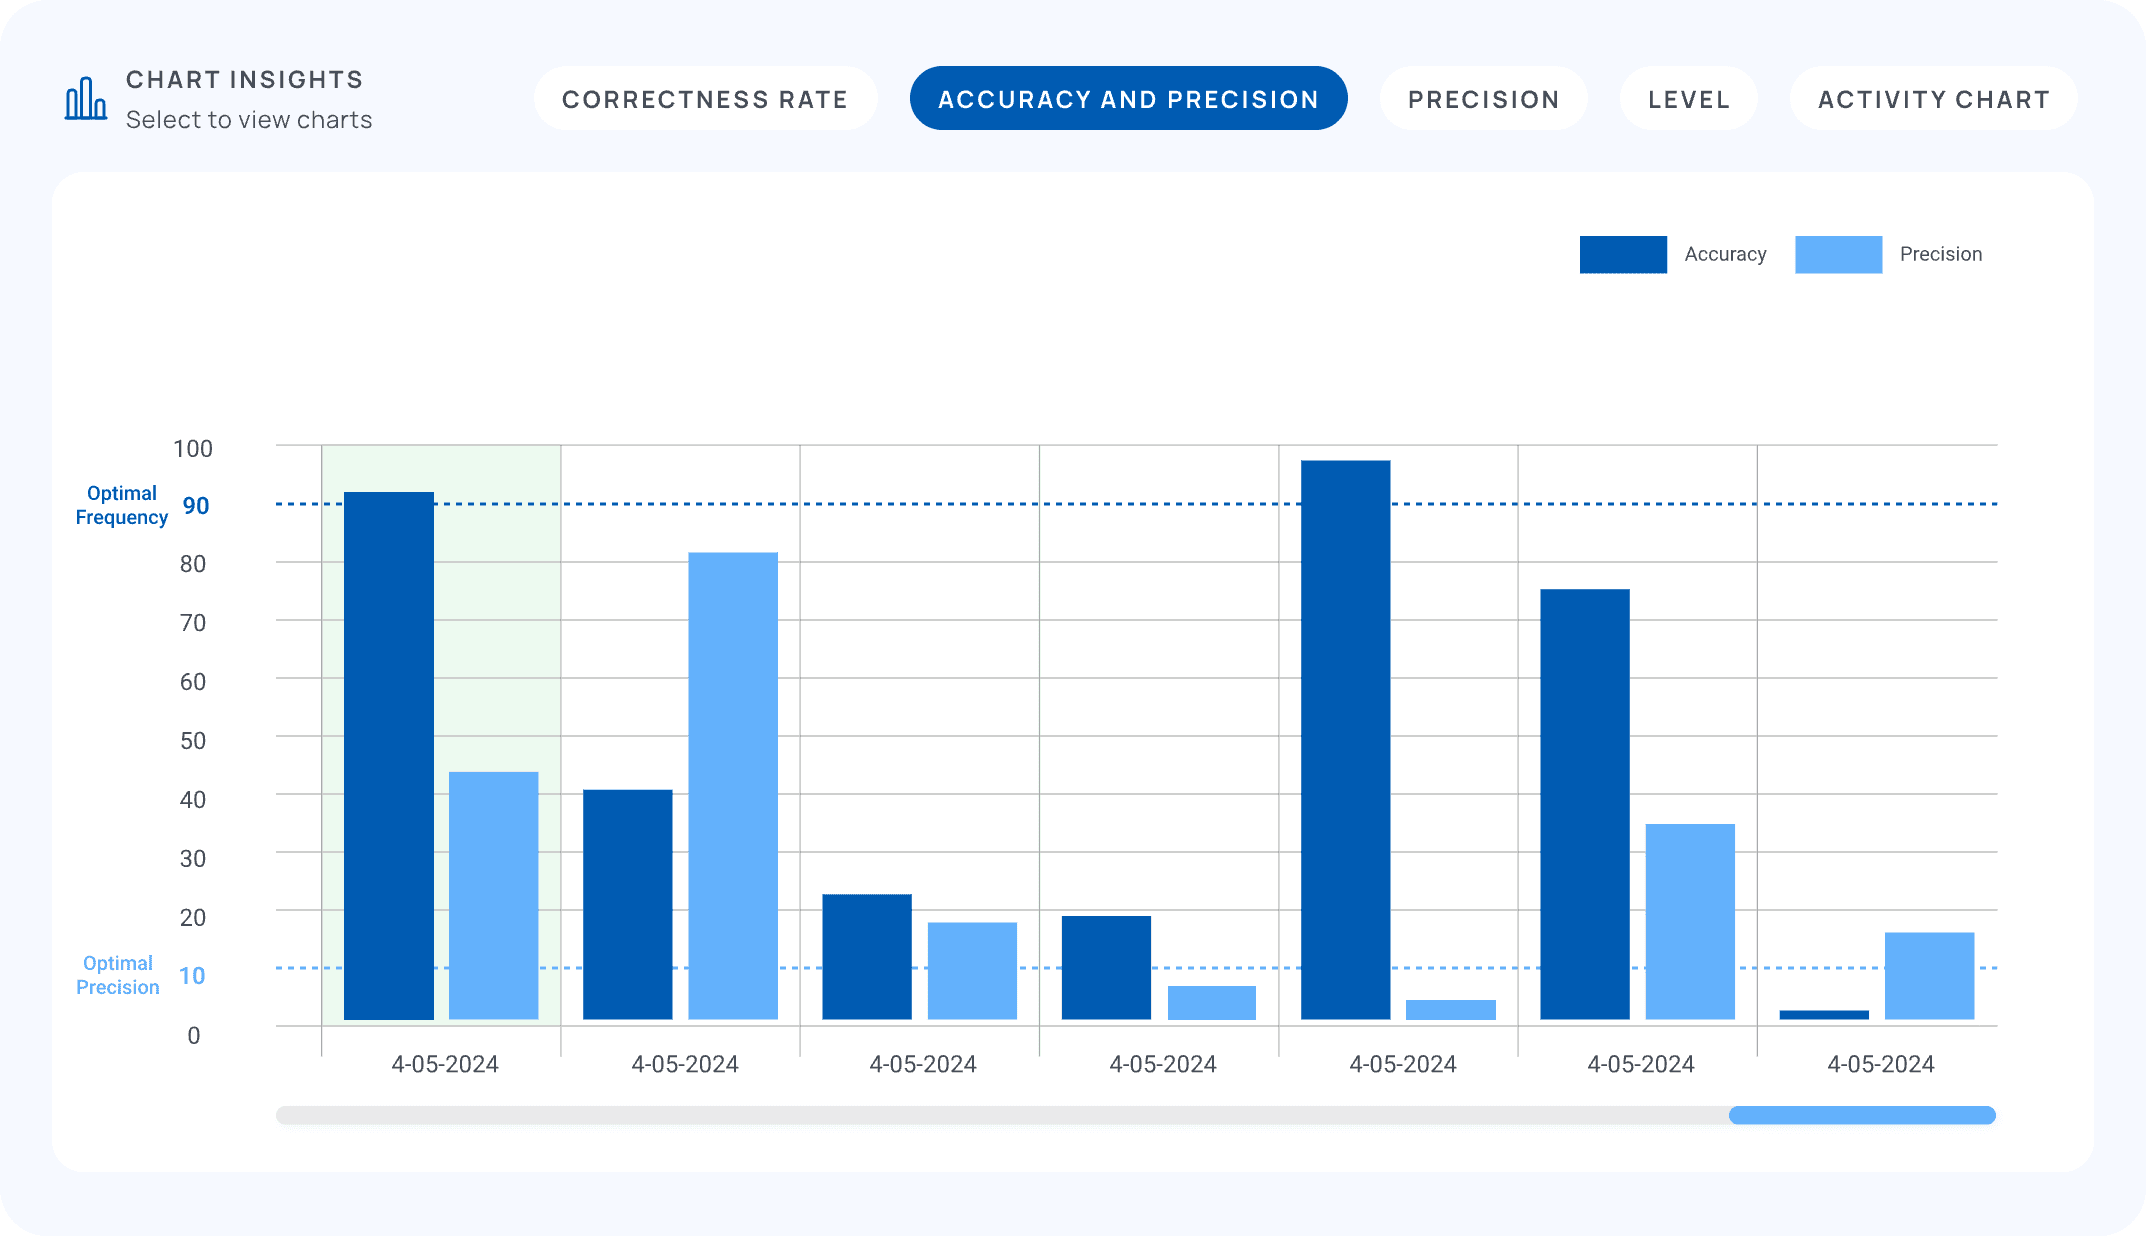Screen dimensions: 2146x1236
Task: Select the Accuracy and Precision tab
Action: (x=1128, y=99)
